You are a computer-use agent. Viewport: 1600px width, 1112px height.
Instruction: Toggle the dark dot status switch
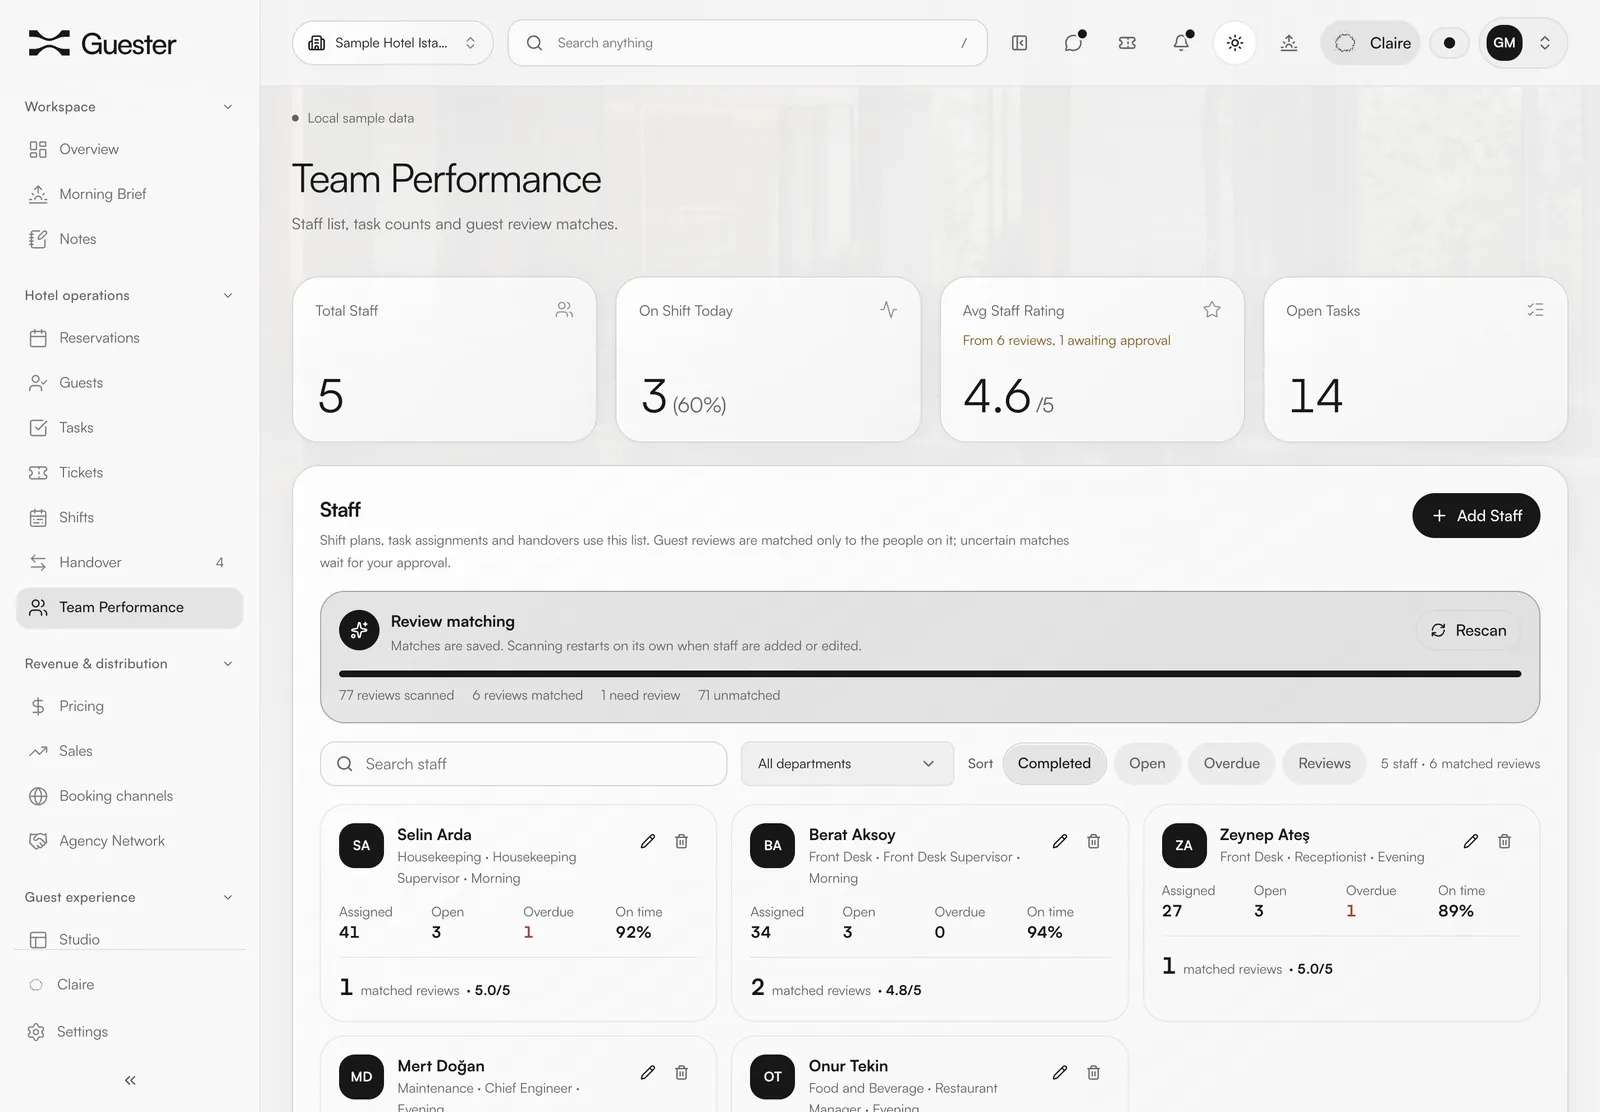[x=1449, y=43]
